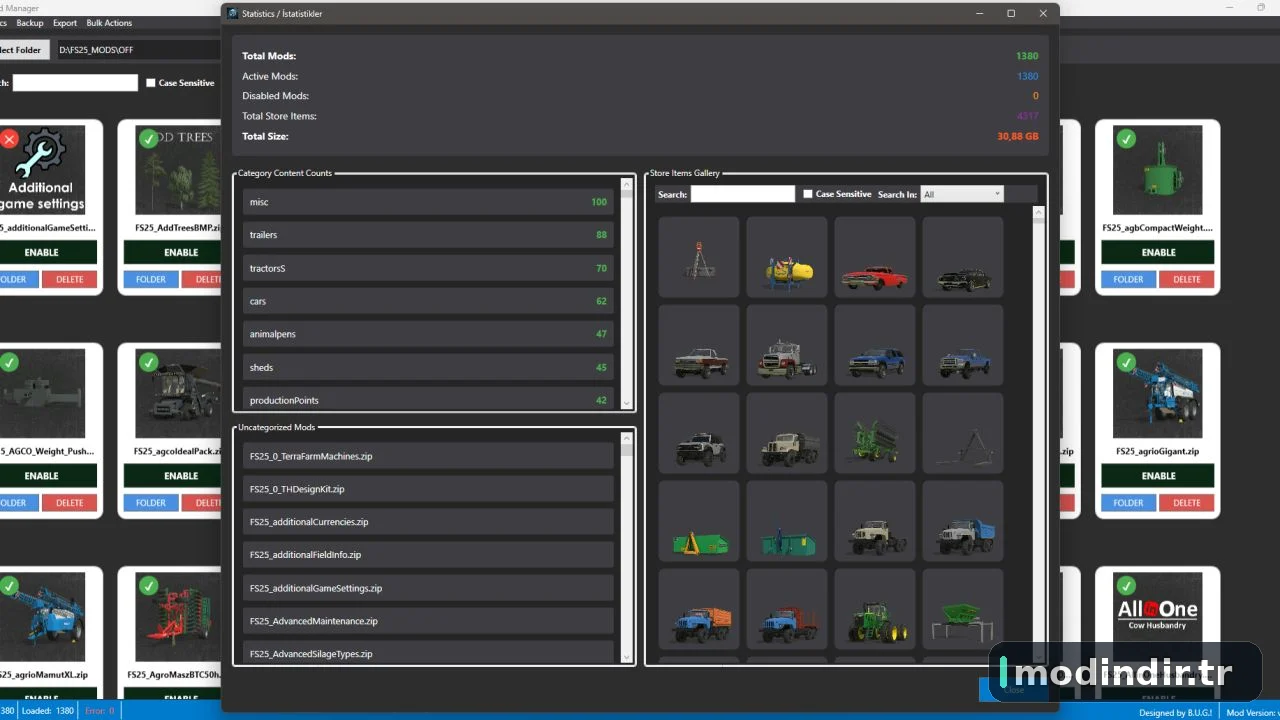Select FS25_AdvancedSilageTypes.zip entry
This screenshot has width=1280, height=720.
click(x=428, y=652)
